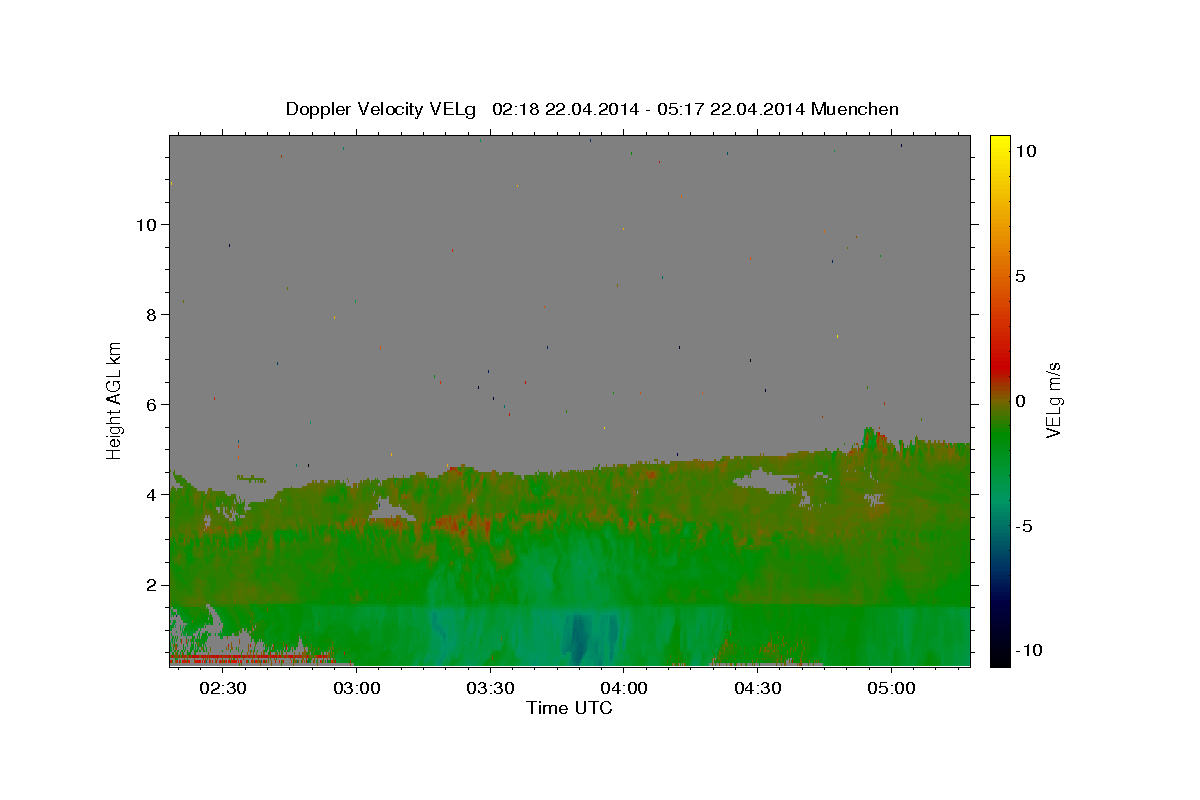Click the 04:30 time tick label
Viewport: 1200px width, 800px height.
[x=757, y=689]
